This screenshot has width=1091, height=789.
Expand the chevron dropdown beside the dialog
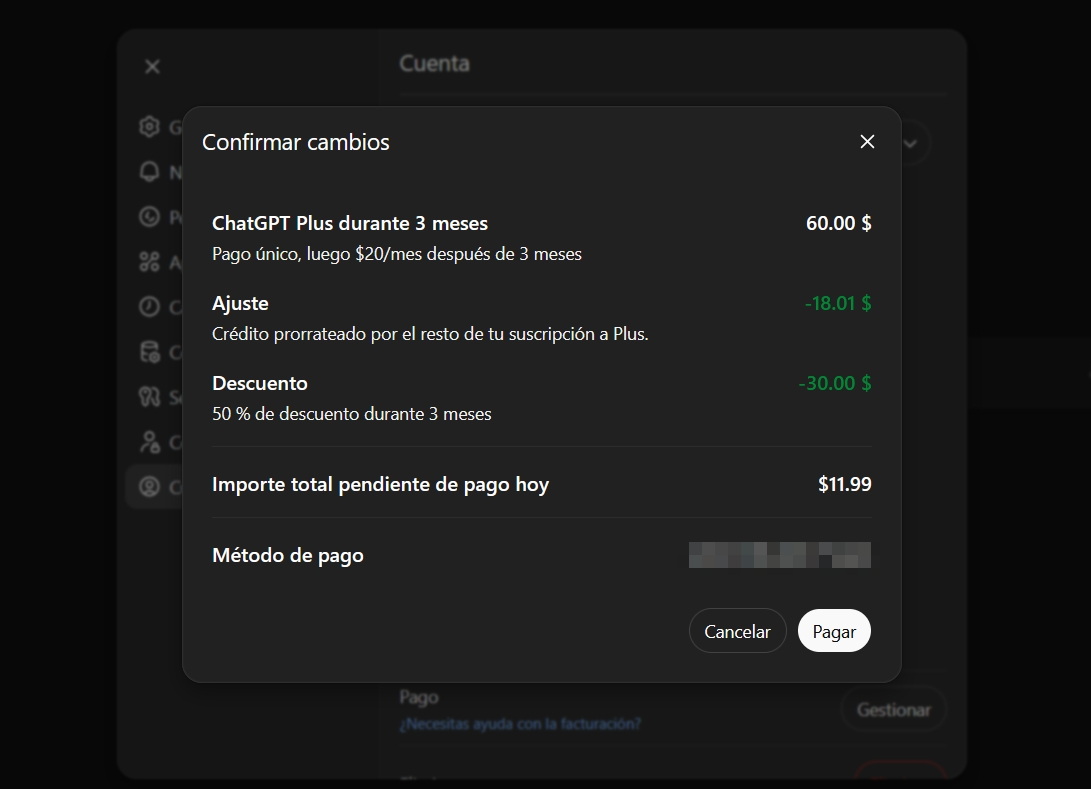point(910,143)
